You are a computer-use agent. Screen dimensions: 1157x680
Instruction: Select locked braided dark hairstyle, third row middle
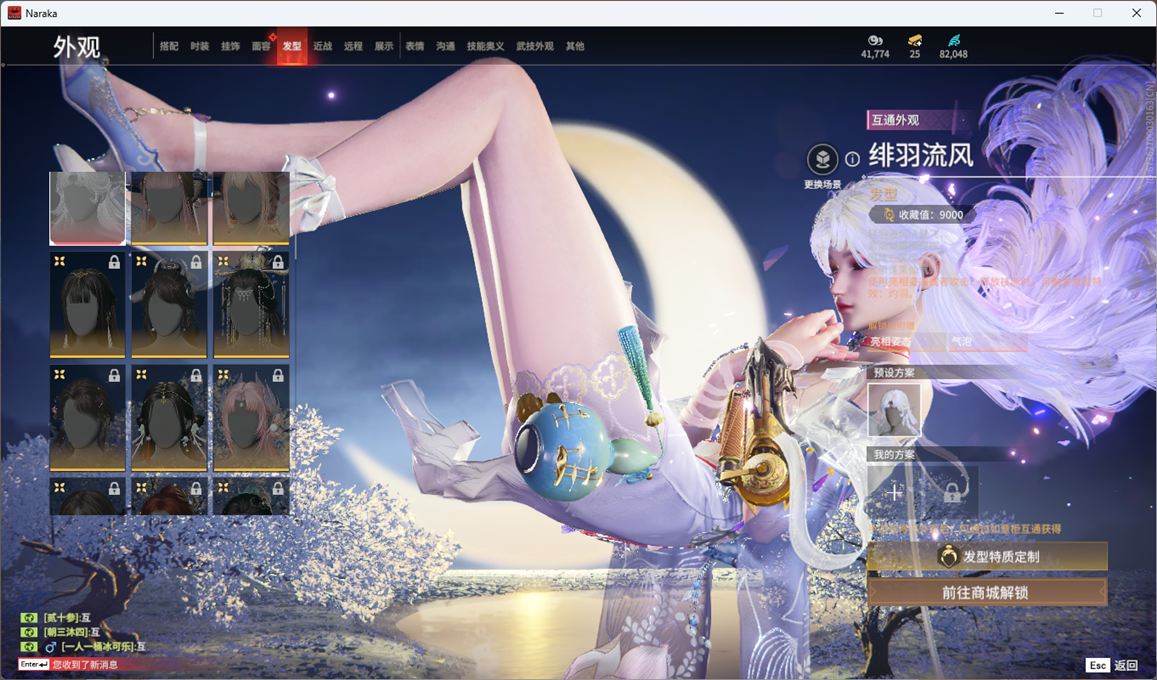169,418
